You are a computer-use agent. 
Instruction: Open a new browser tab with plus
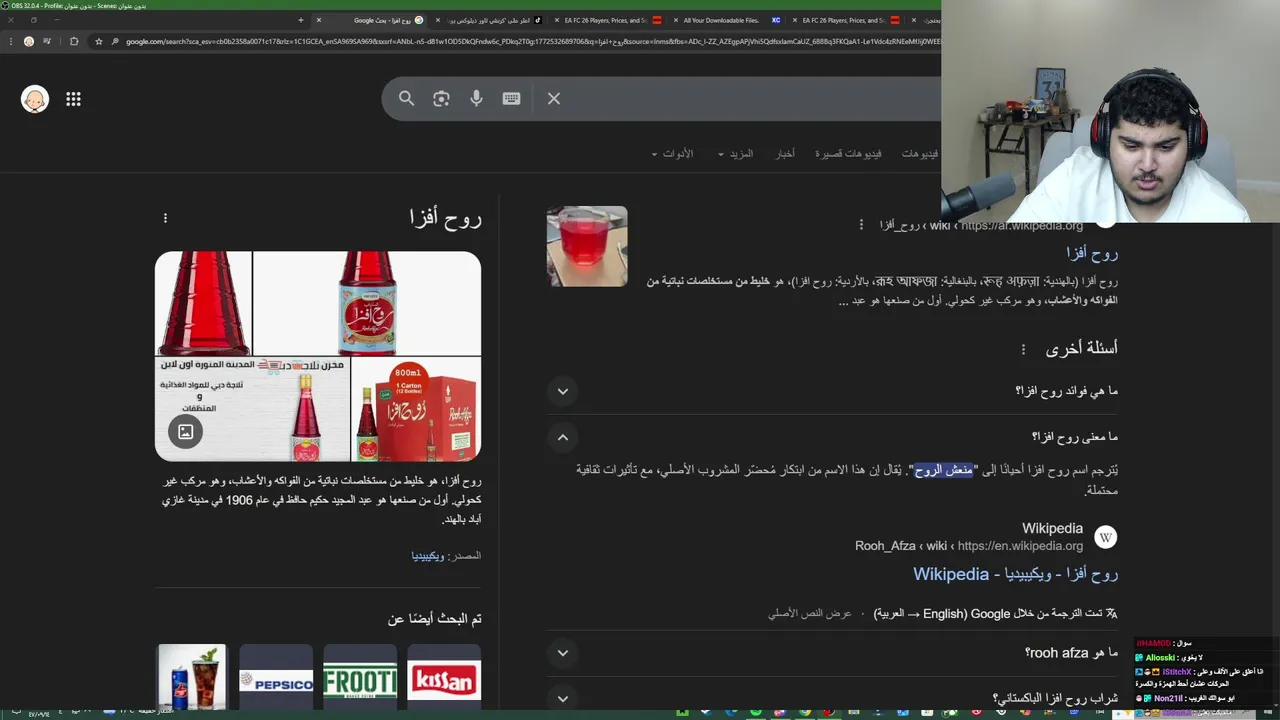click(301, 20)
